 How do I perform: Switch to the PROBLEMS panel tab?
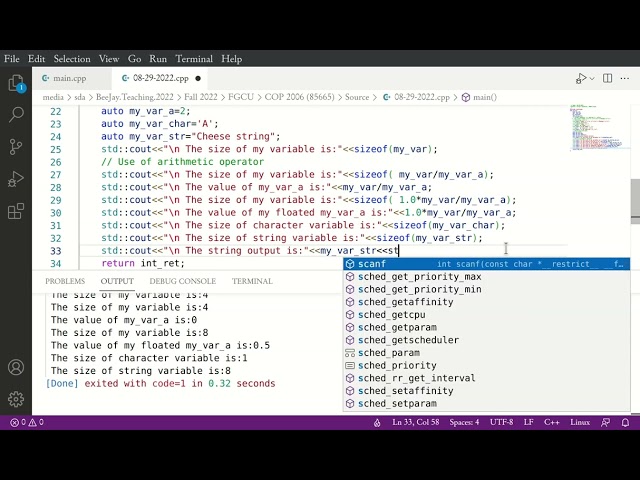point(65,281)
